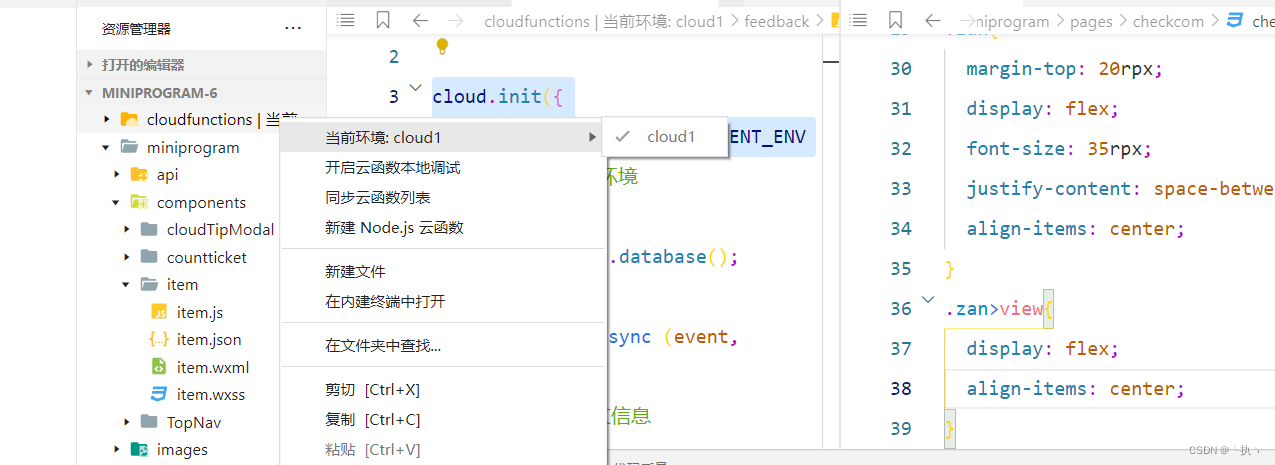This screenshot has height=465, width=1275.
Task: Expand the TopNav folder arrow
Action: click(x=127, y=422)
